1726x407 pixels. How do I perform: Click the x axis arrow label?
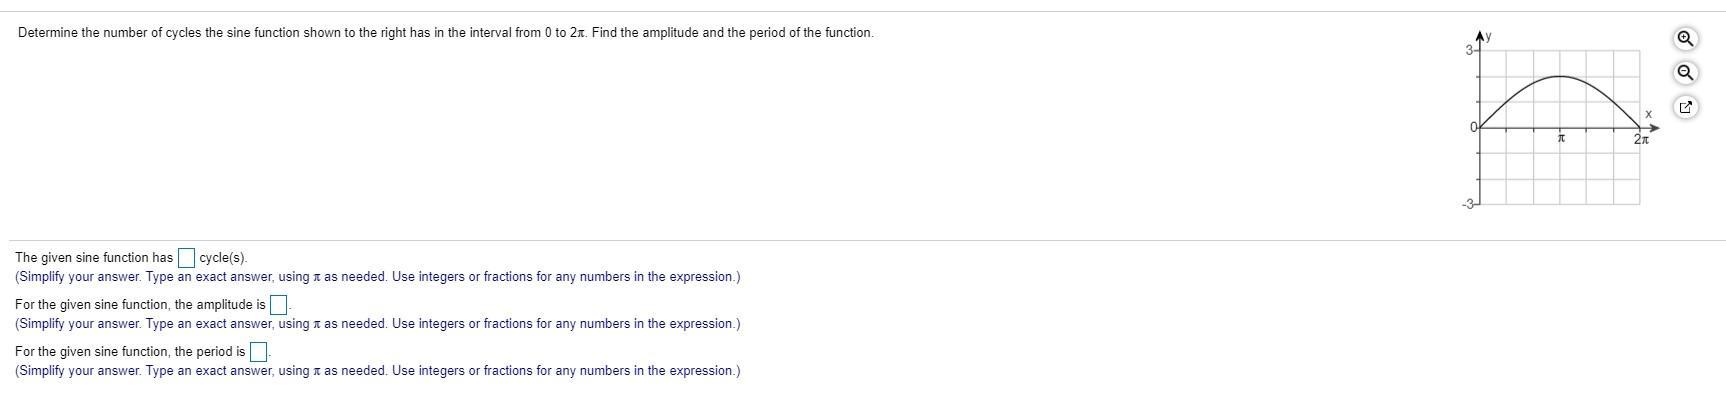pos(1649,114)
